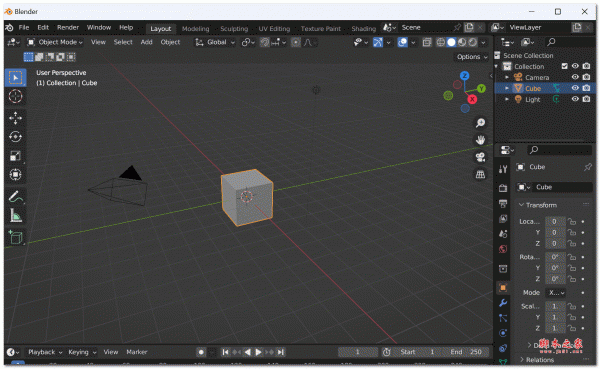Hide the Light in viewport

coord(575,99)
